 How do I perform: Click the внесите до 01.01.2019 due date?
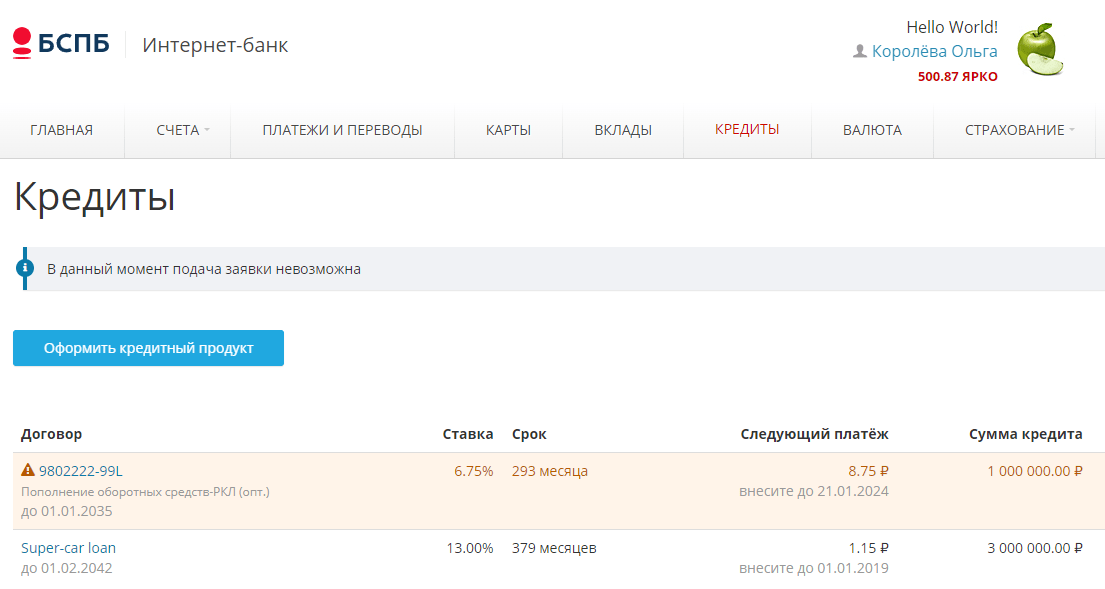[x=814, y=568]
